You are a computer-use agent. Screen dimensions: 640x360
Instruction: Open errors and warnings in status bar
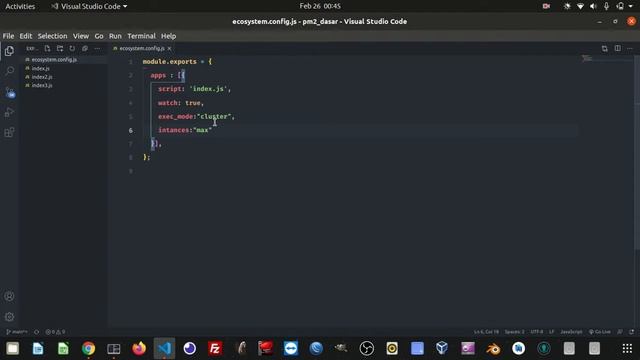tap(55, 332)
